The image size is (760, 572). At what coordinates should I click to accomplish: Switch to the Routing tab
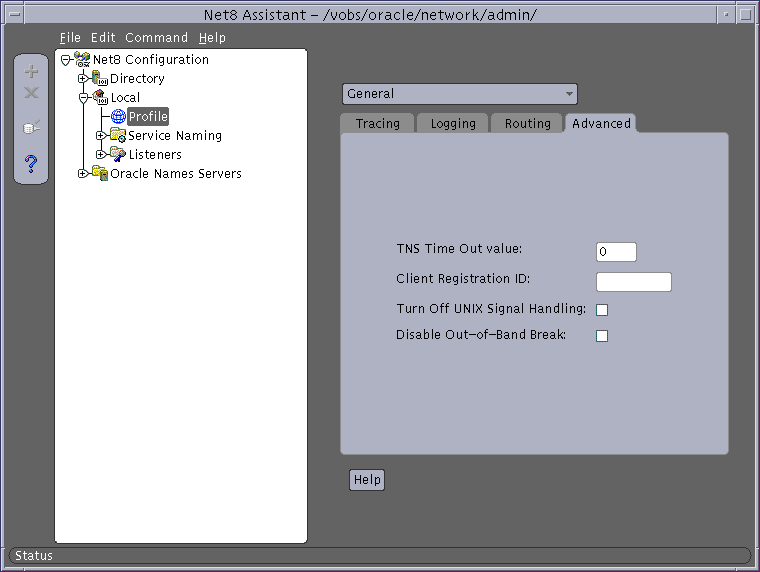point(527,124)
